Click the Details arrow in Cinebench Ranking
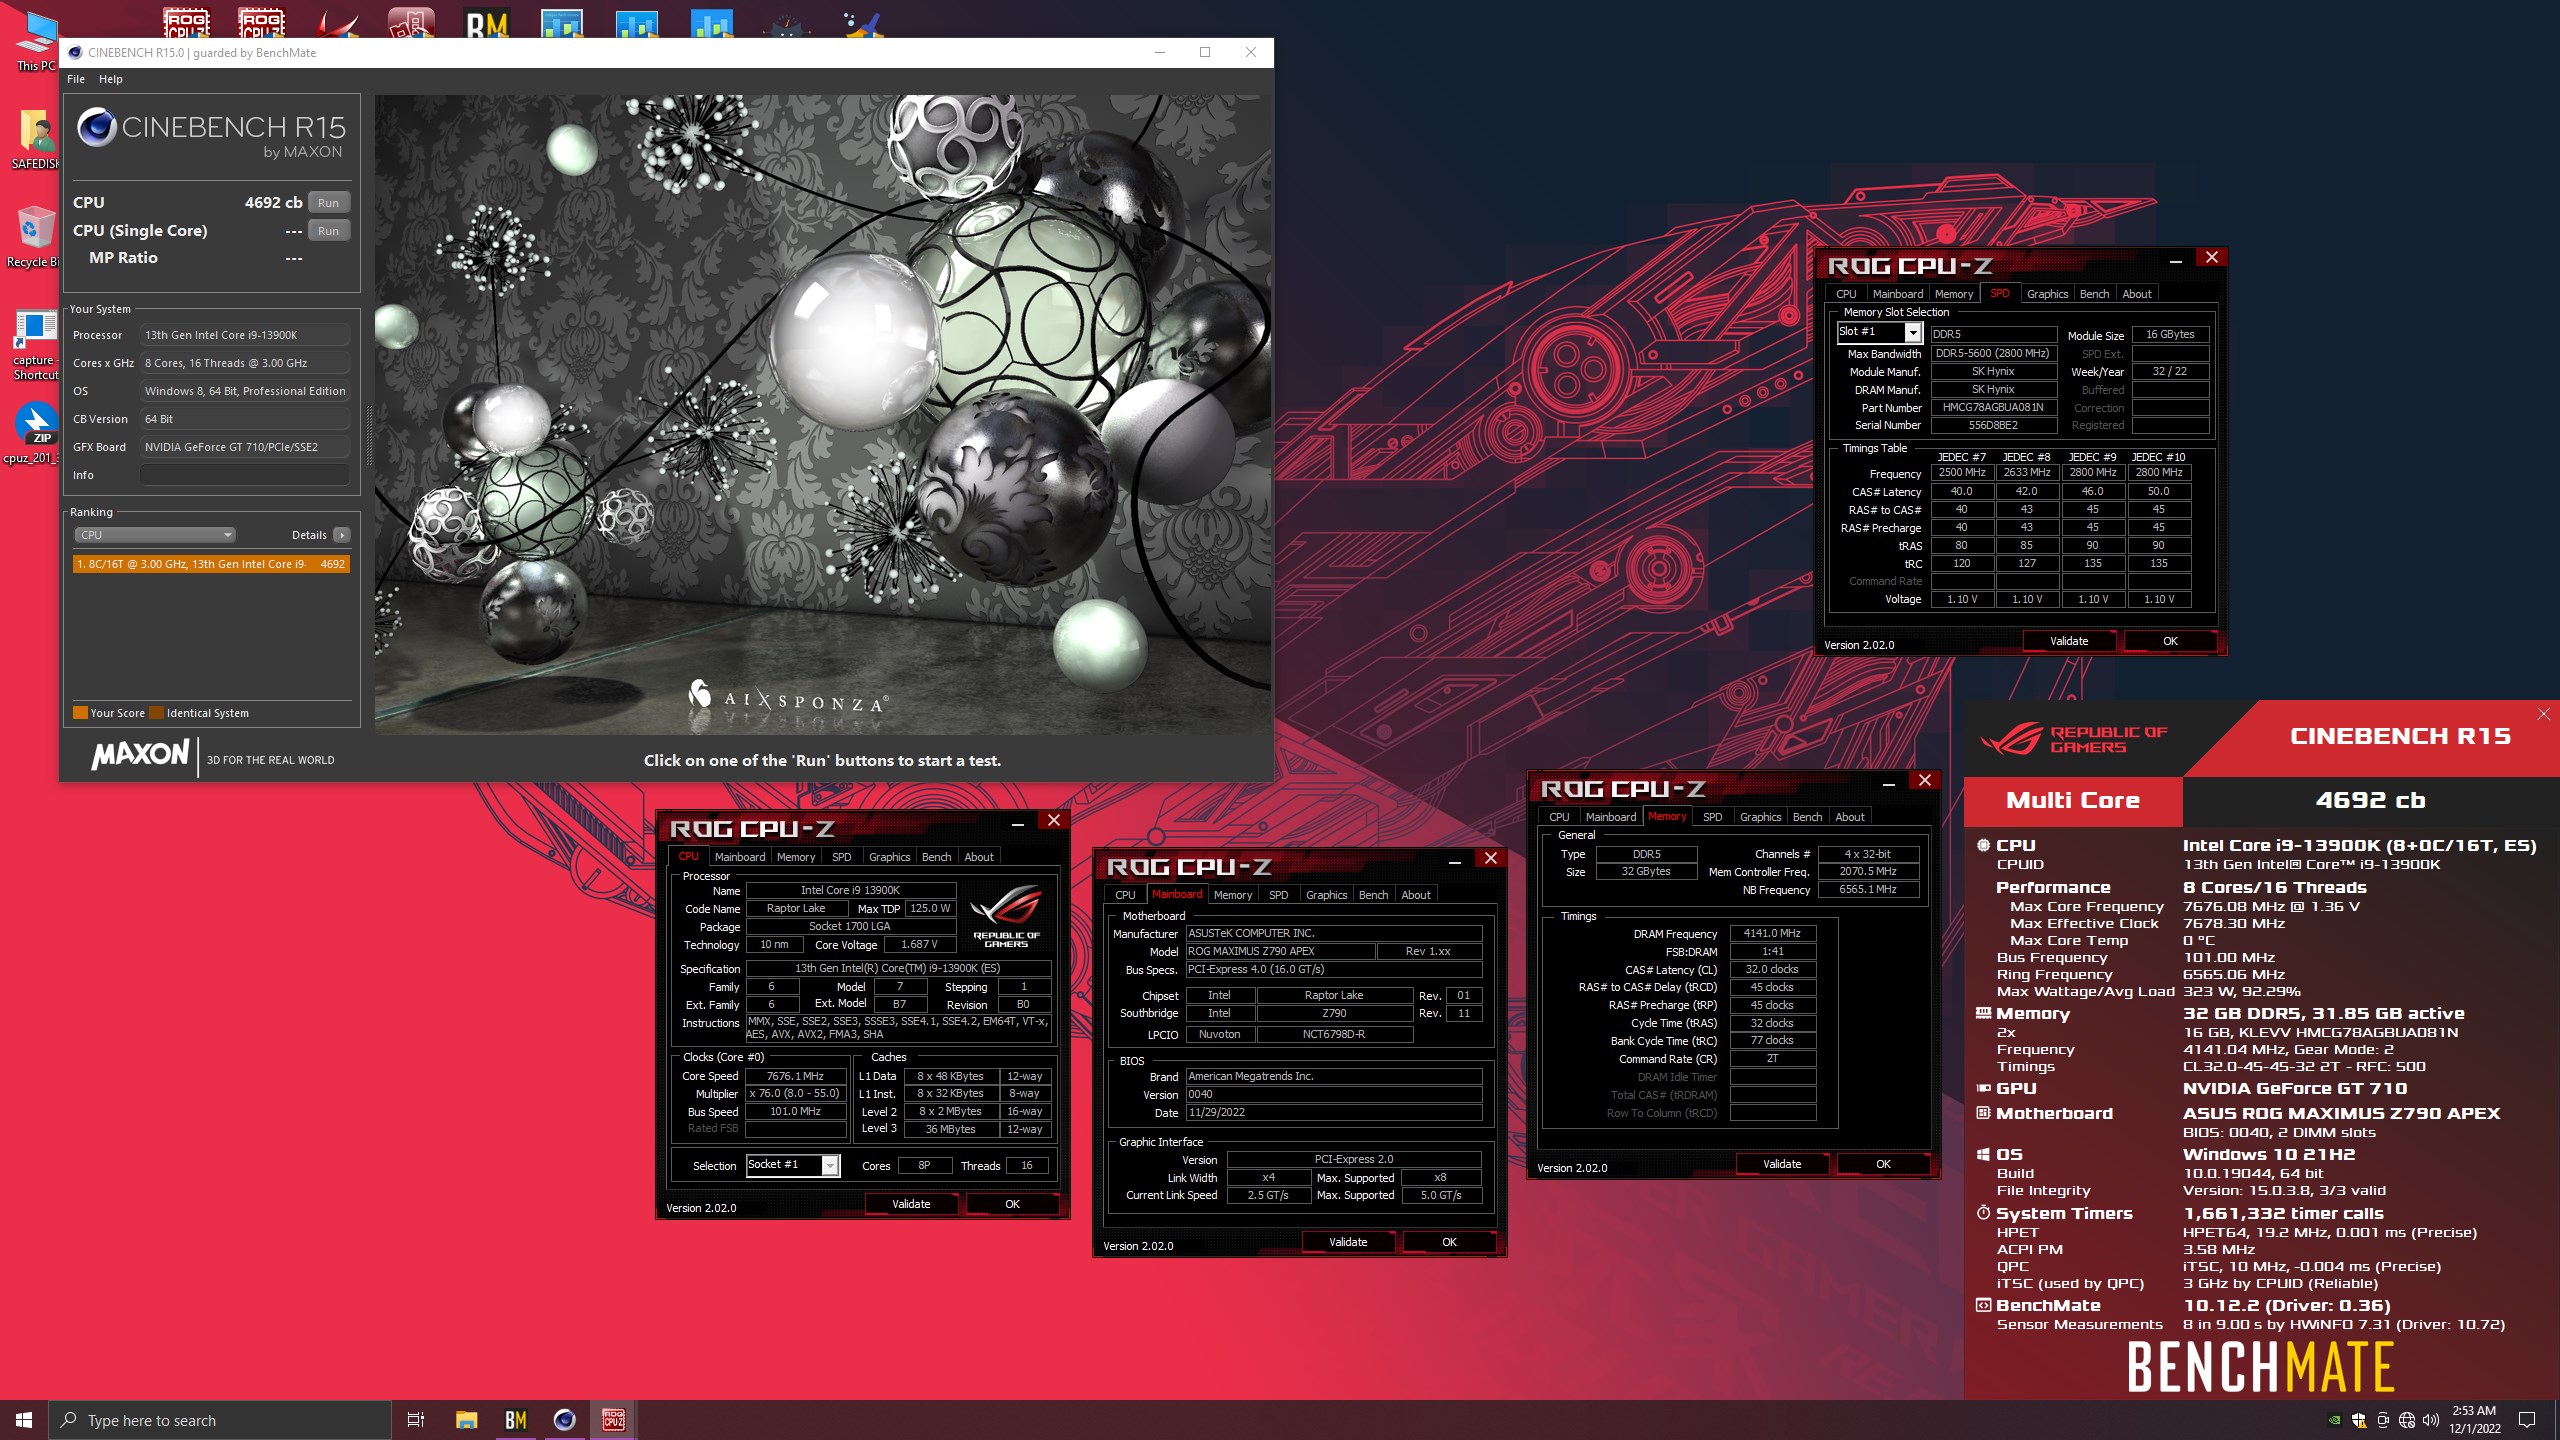The width and height of the screenshot is (2560, 1440). pyautogui.click(x=342, y=535)
